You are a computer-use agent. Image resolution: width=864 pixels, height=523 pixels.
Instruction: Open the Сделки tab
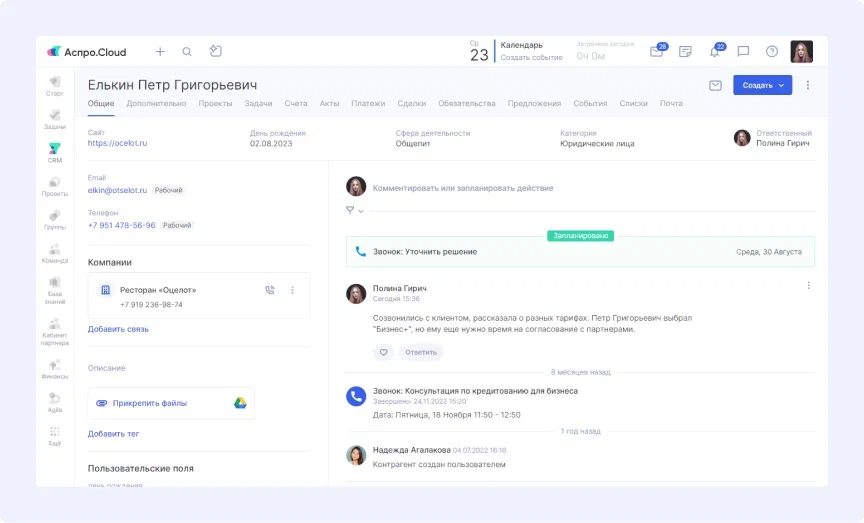[x=412, y=104]
